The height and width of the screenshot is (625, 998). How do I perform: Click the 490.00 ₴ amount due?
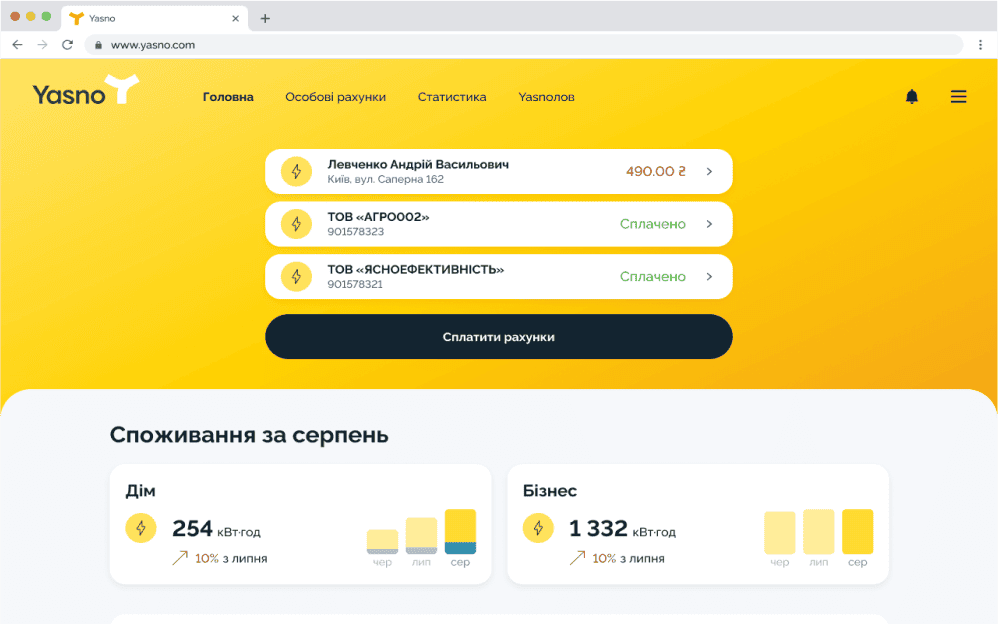(656, 171)
